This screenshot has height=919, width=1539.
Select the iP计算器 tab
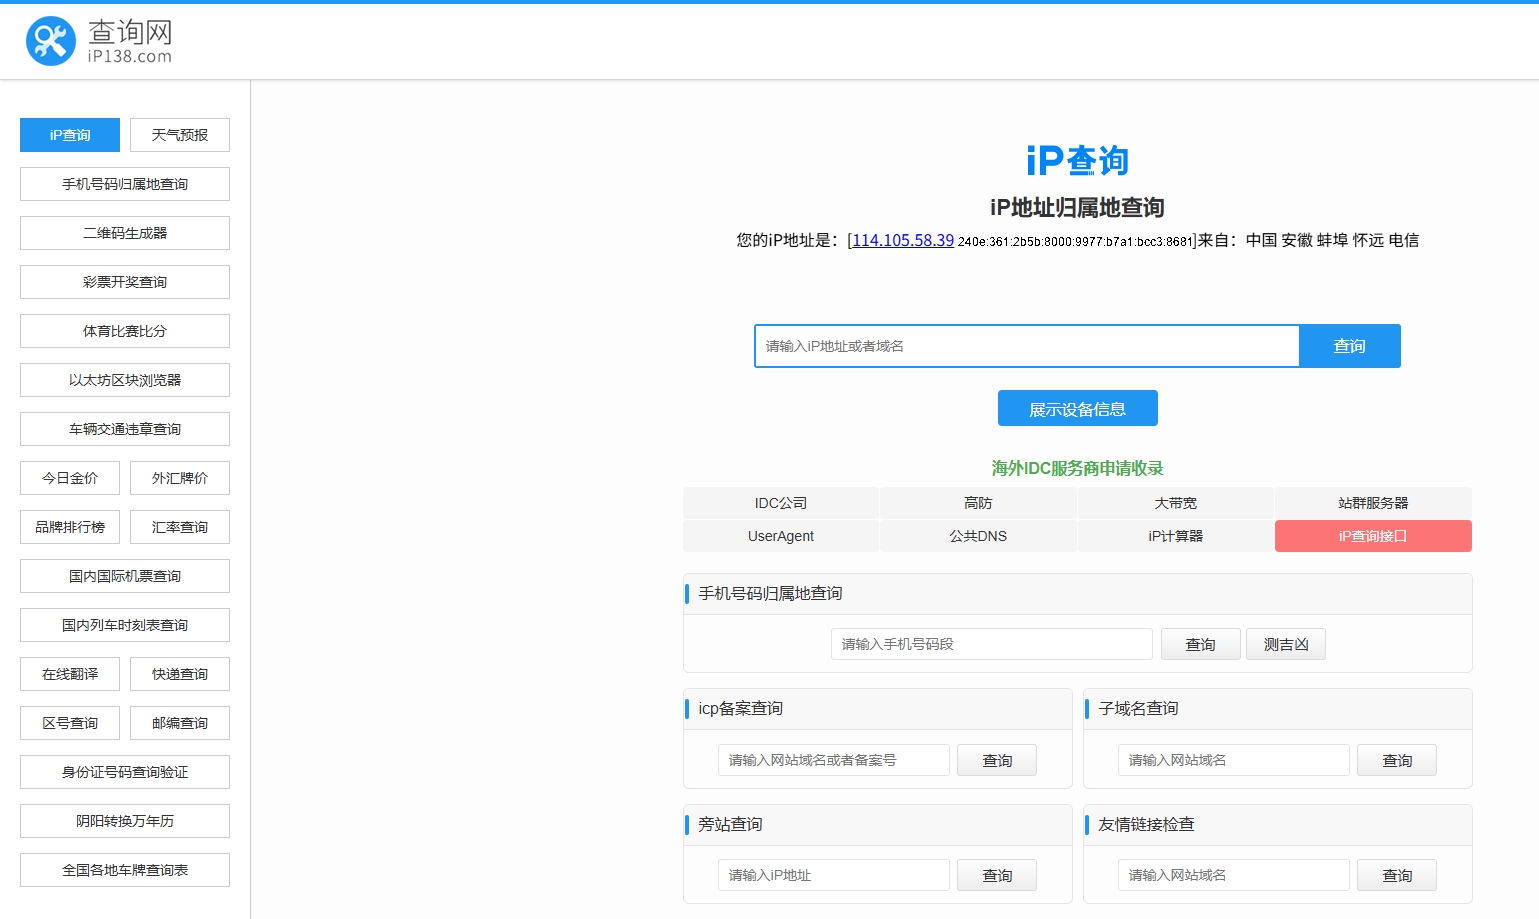click(x=1176, y=536)
